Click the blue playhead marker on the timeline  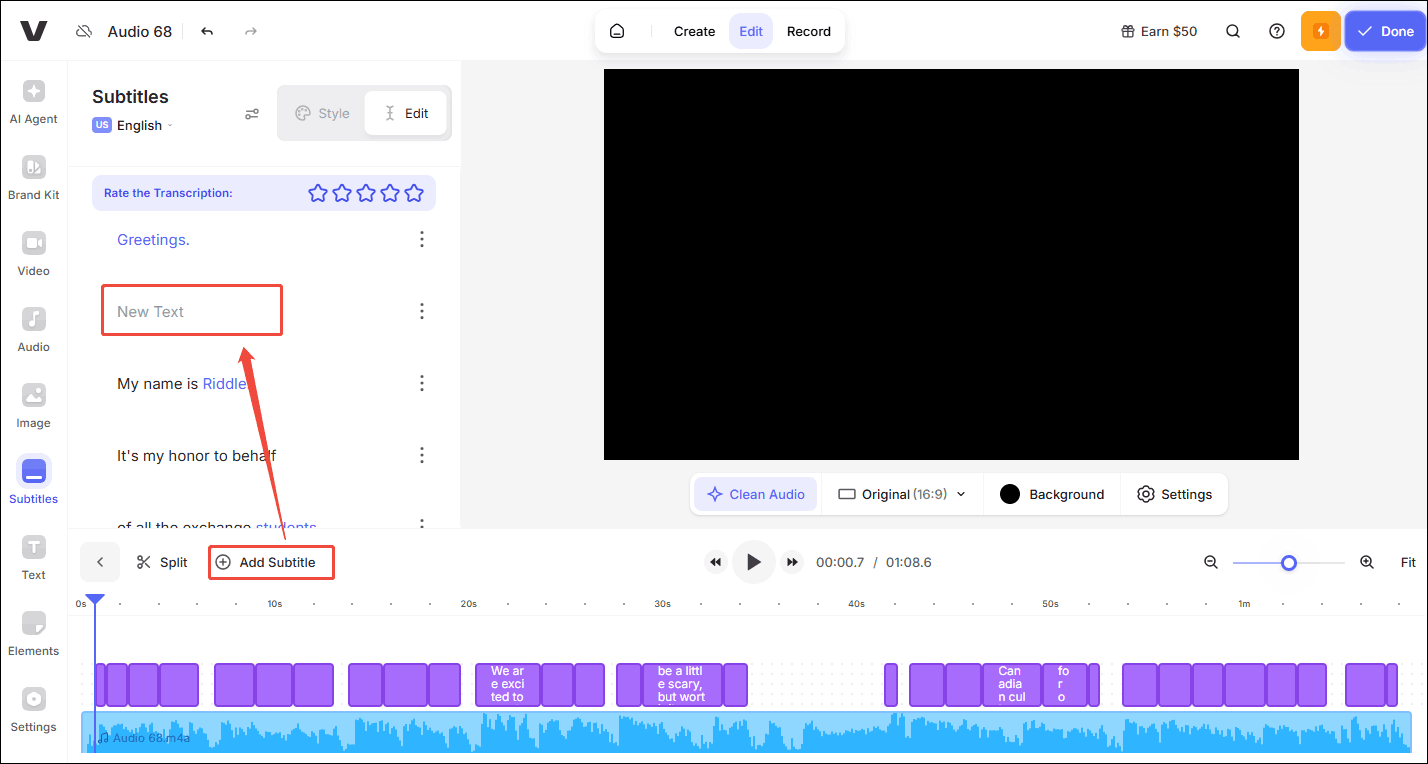[95, 600]
